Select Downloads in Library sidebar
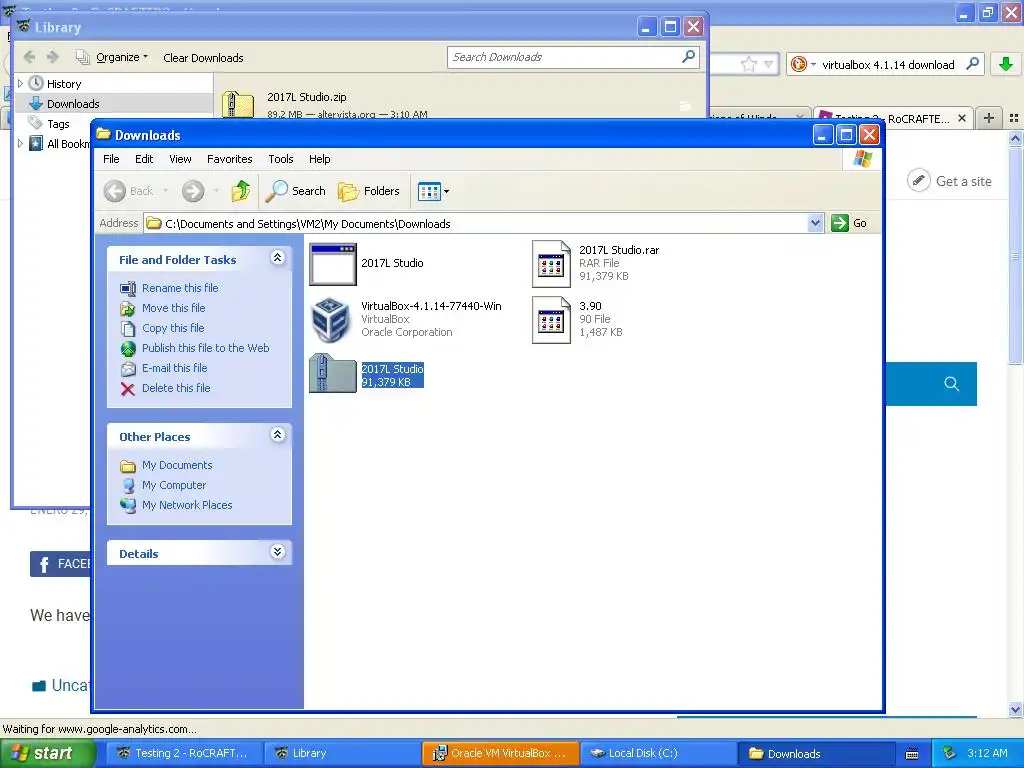The image size is (1024, 768). pyautogui.click(x=73, y=104)
